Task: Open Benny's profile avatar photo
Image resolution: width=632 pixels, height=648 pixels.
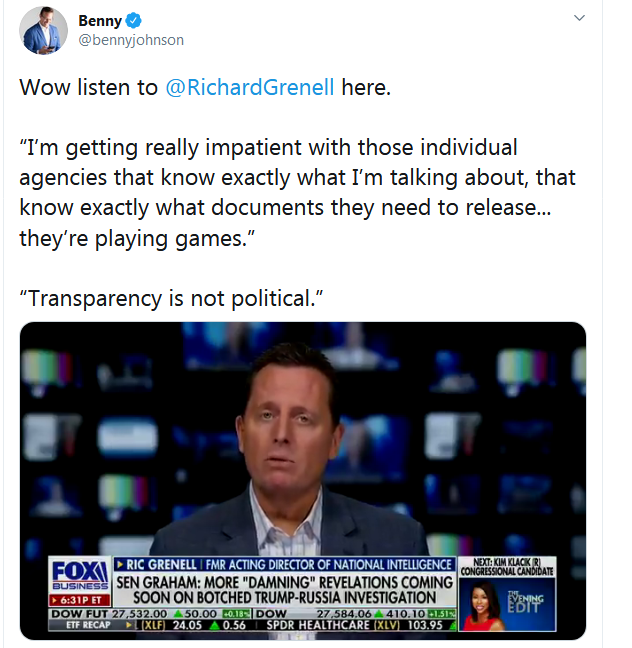Action: click(43, 30)
